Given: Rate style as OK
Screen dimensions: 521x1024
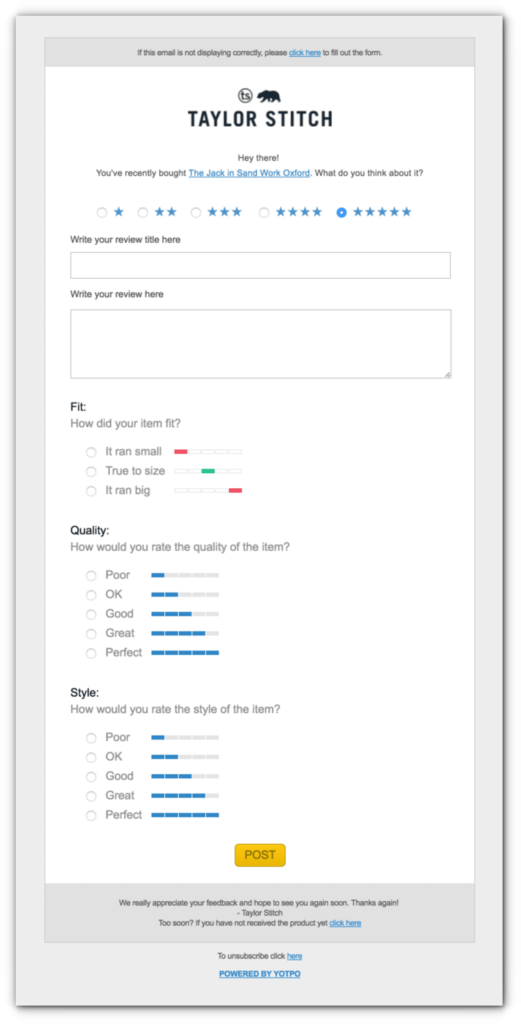Looking at the screenshot, I should [91, 757].
